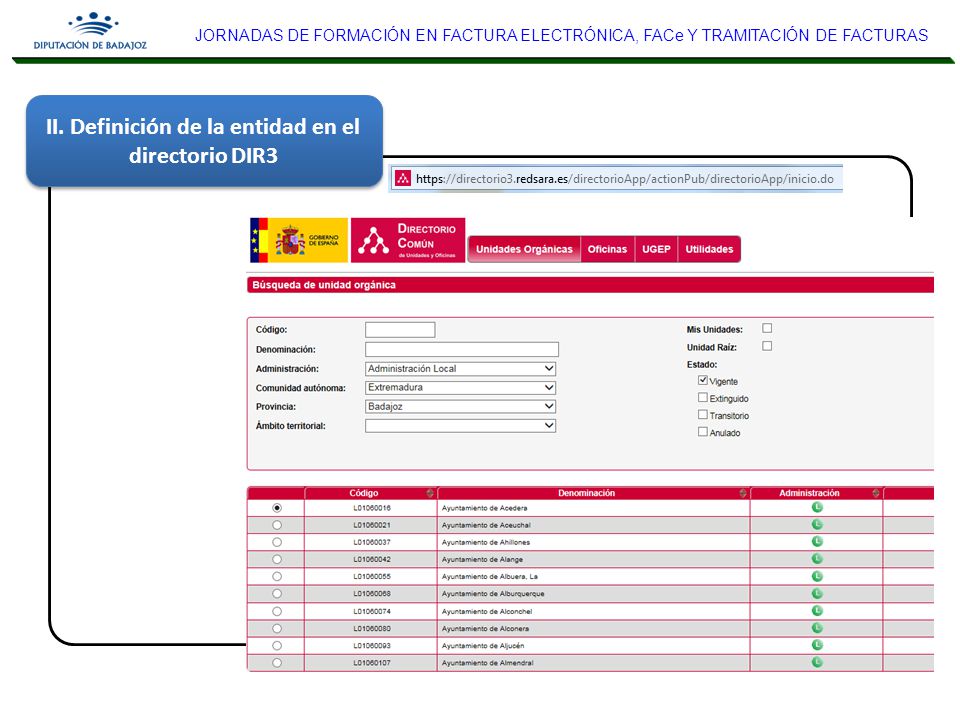Click the Administración column header
Image resolution: width=960 pixels, height=720 pixels.
point(816,493)
